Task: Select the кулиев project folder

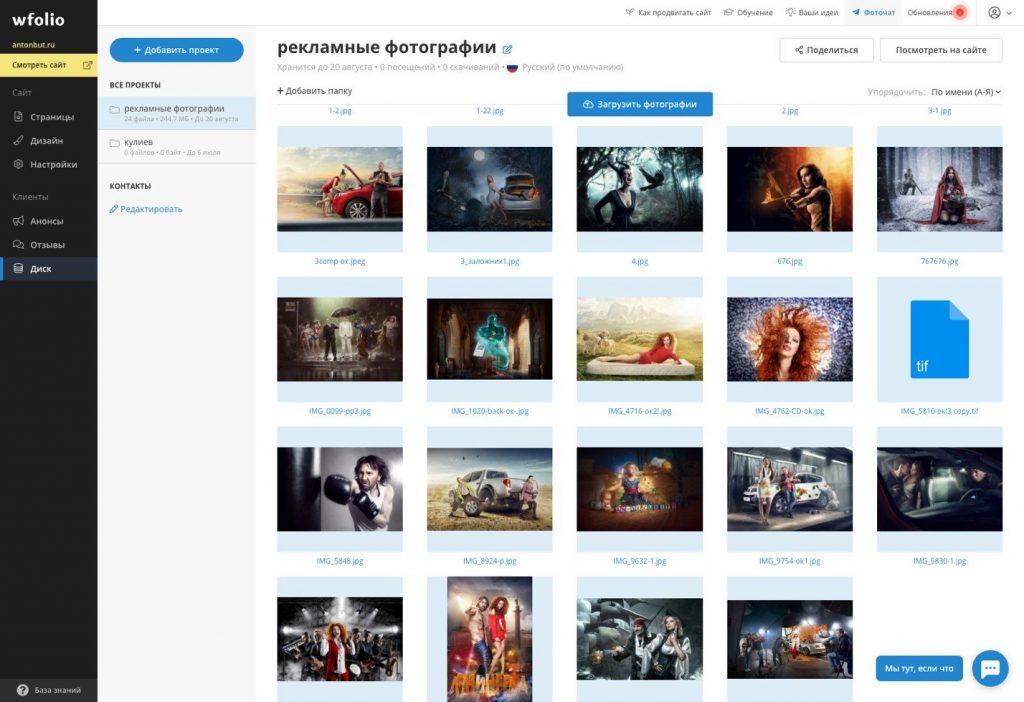Action: point(176,146)
